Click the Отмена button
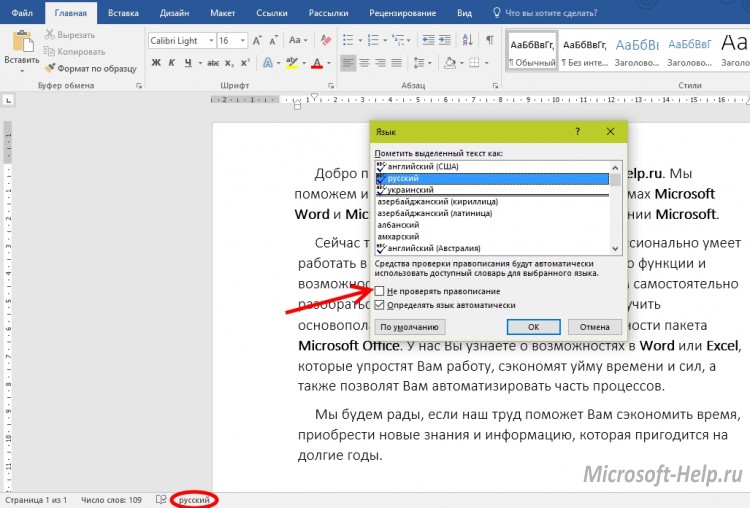This screenshot has height=508, width=750. [595, 327]
